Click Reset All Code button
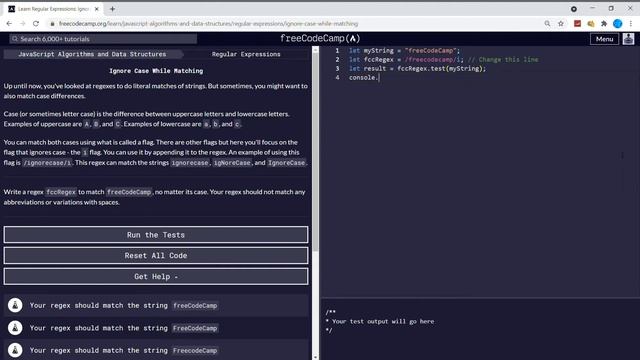640x360 pixels. [156, 256]
